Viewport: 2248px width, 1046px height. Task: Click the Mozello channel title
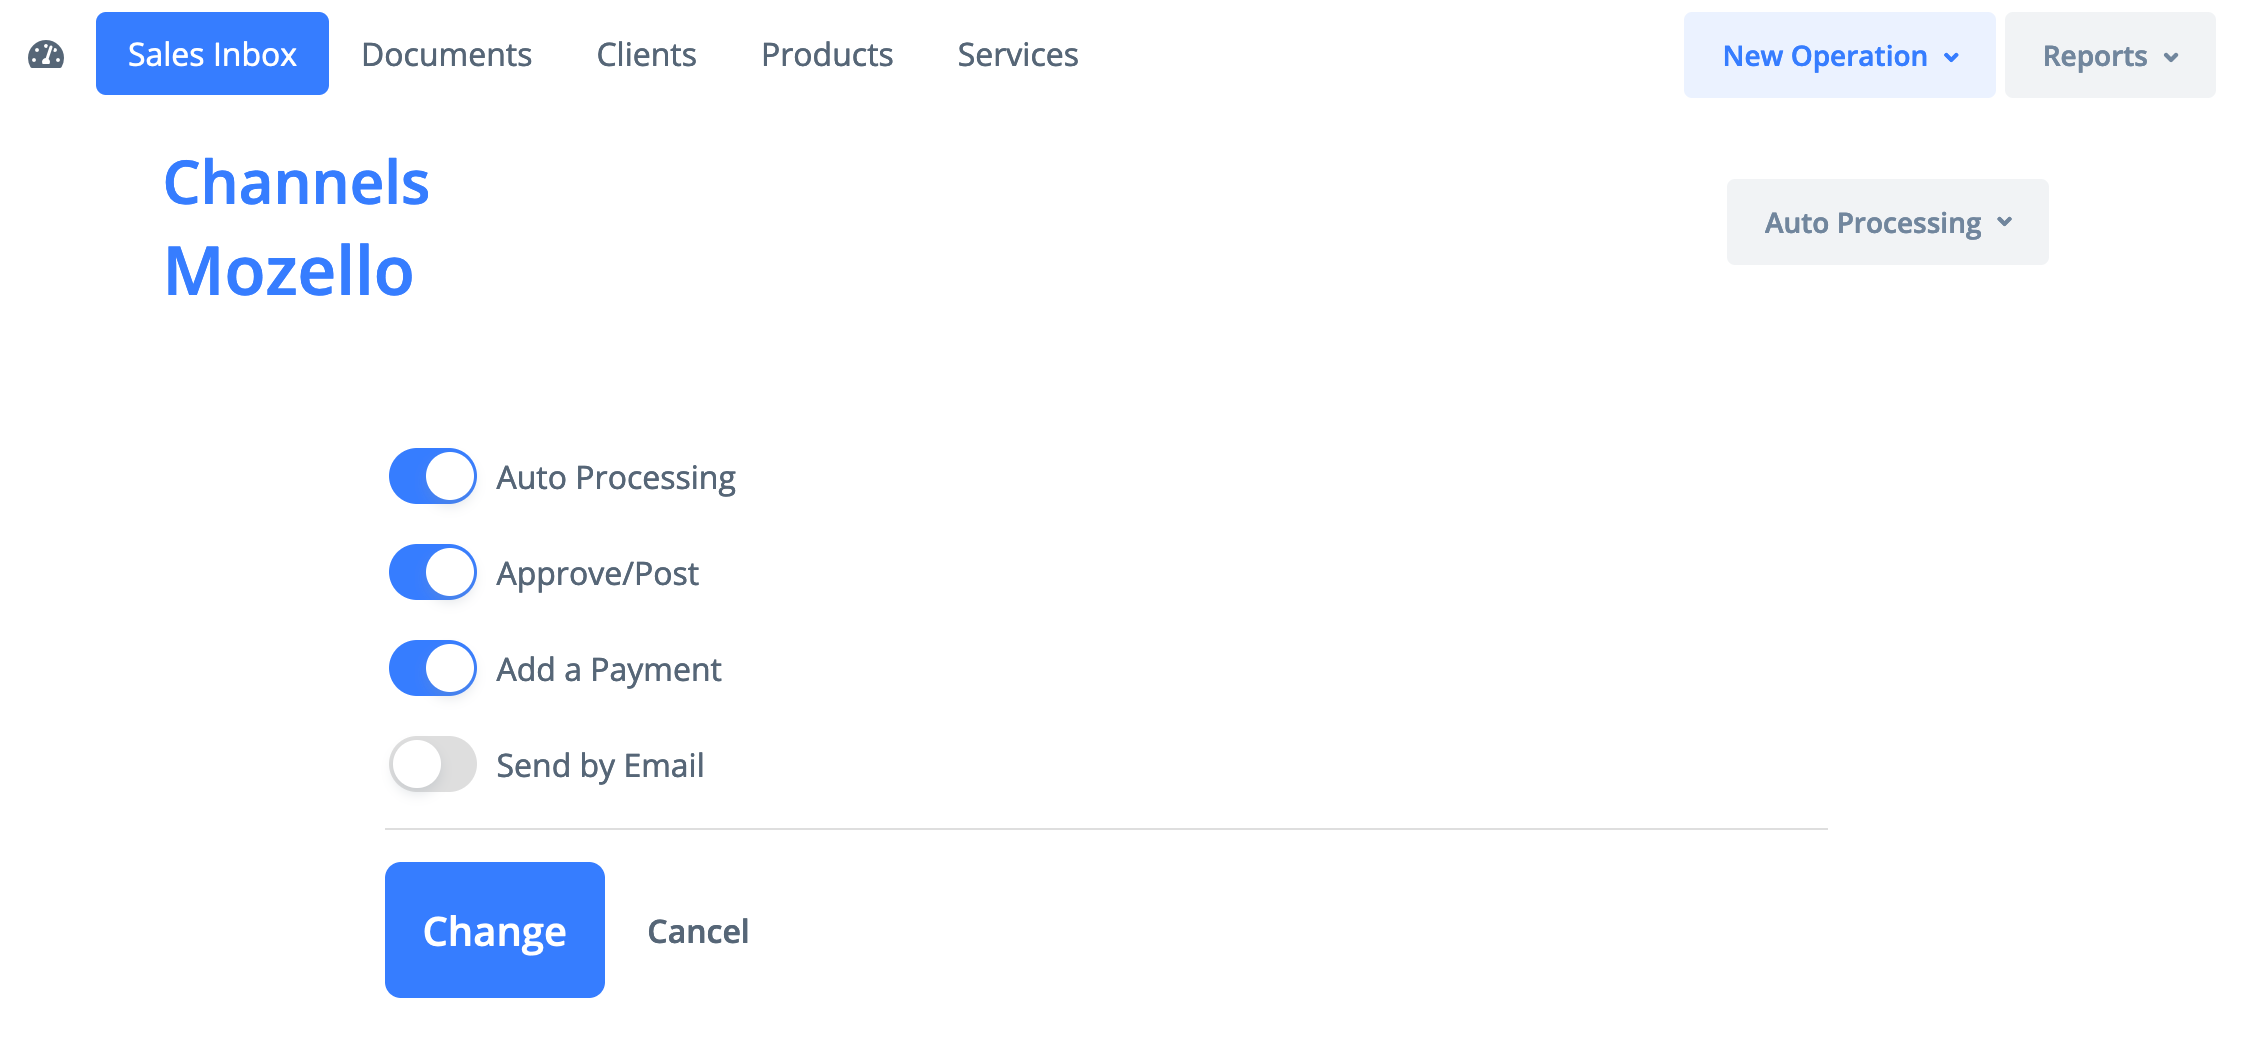pyautogui.click(x=289, y=271)
